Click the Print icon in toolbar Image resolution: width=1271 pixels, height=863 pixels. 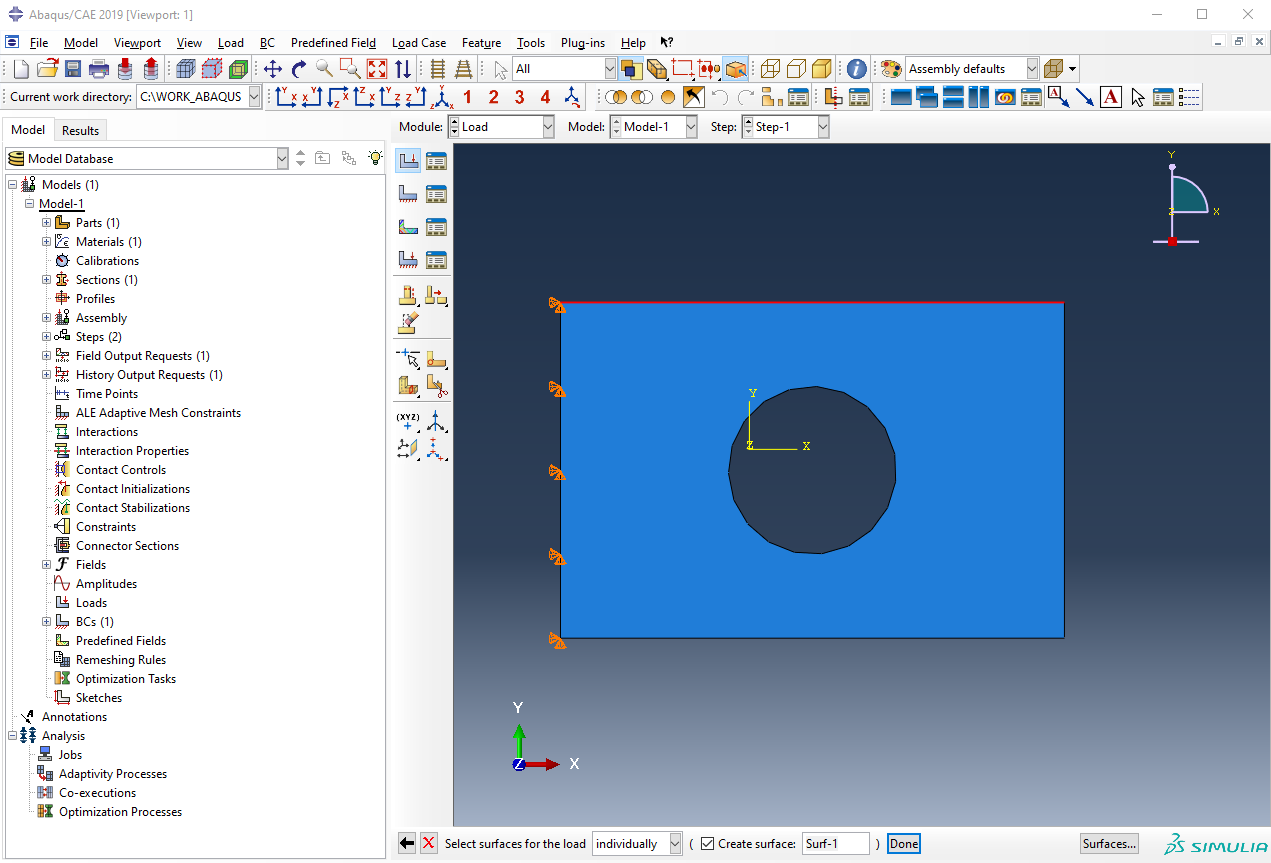(x=99, y=69)
